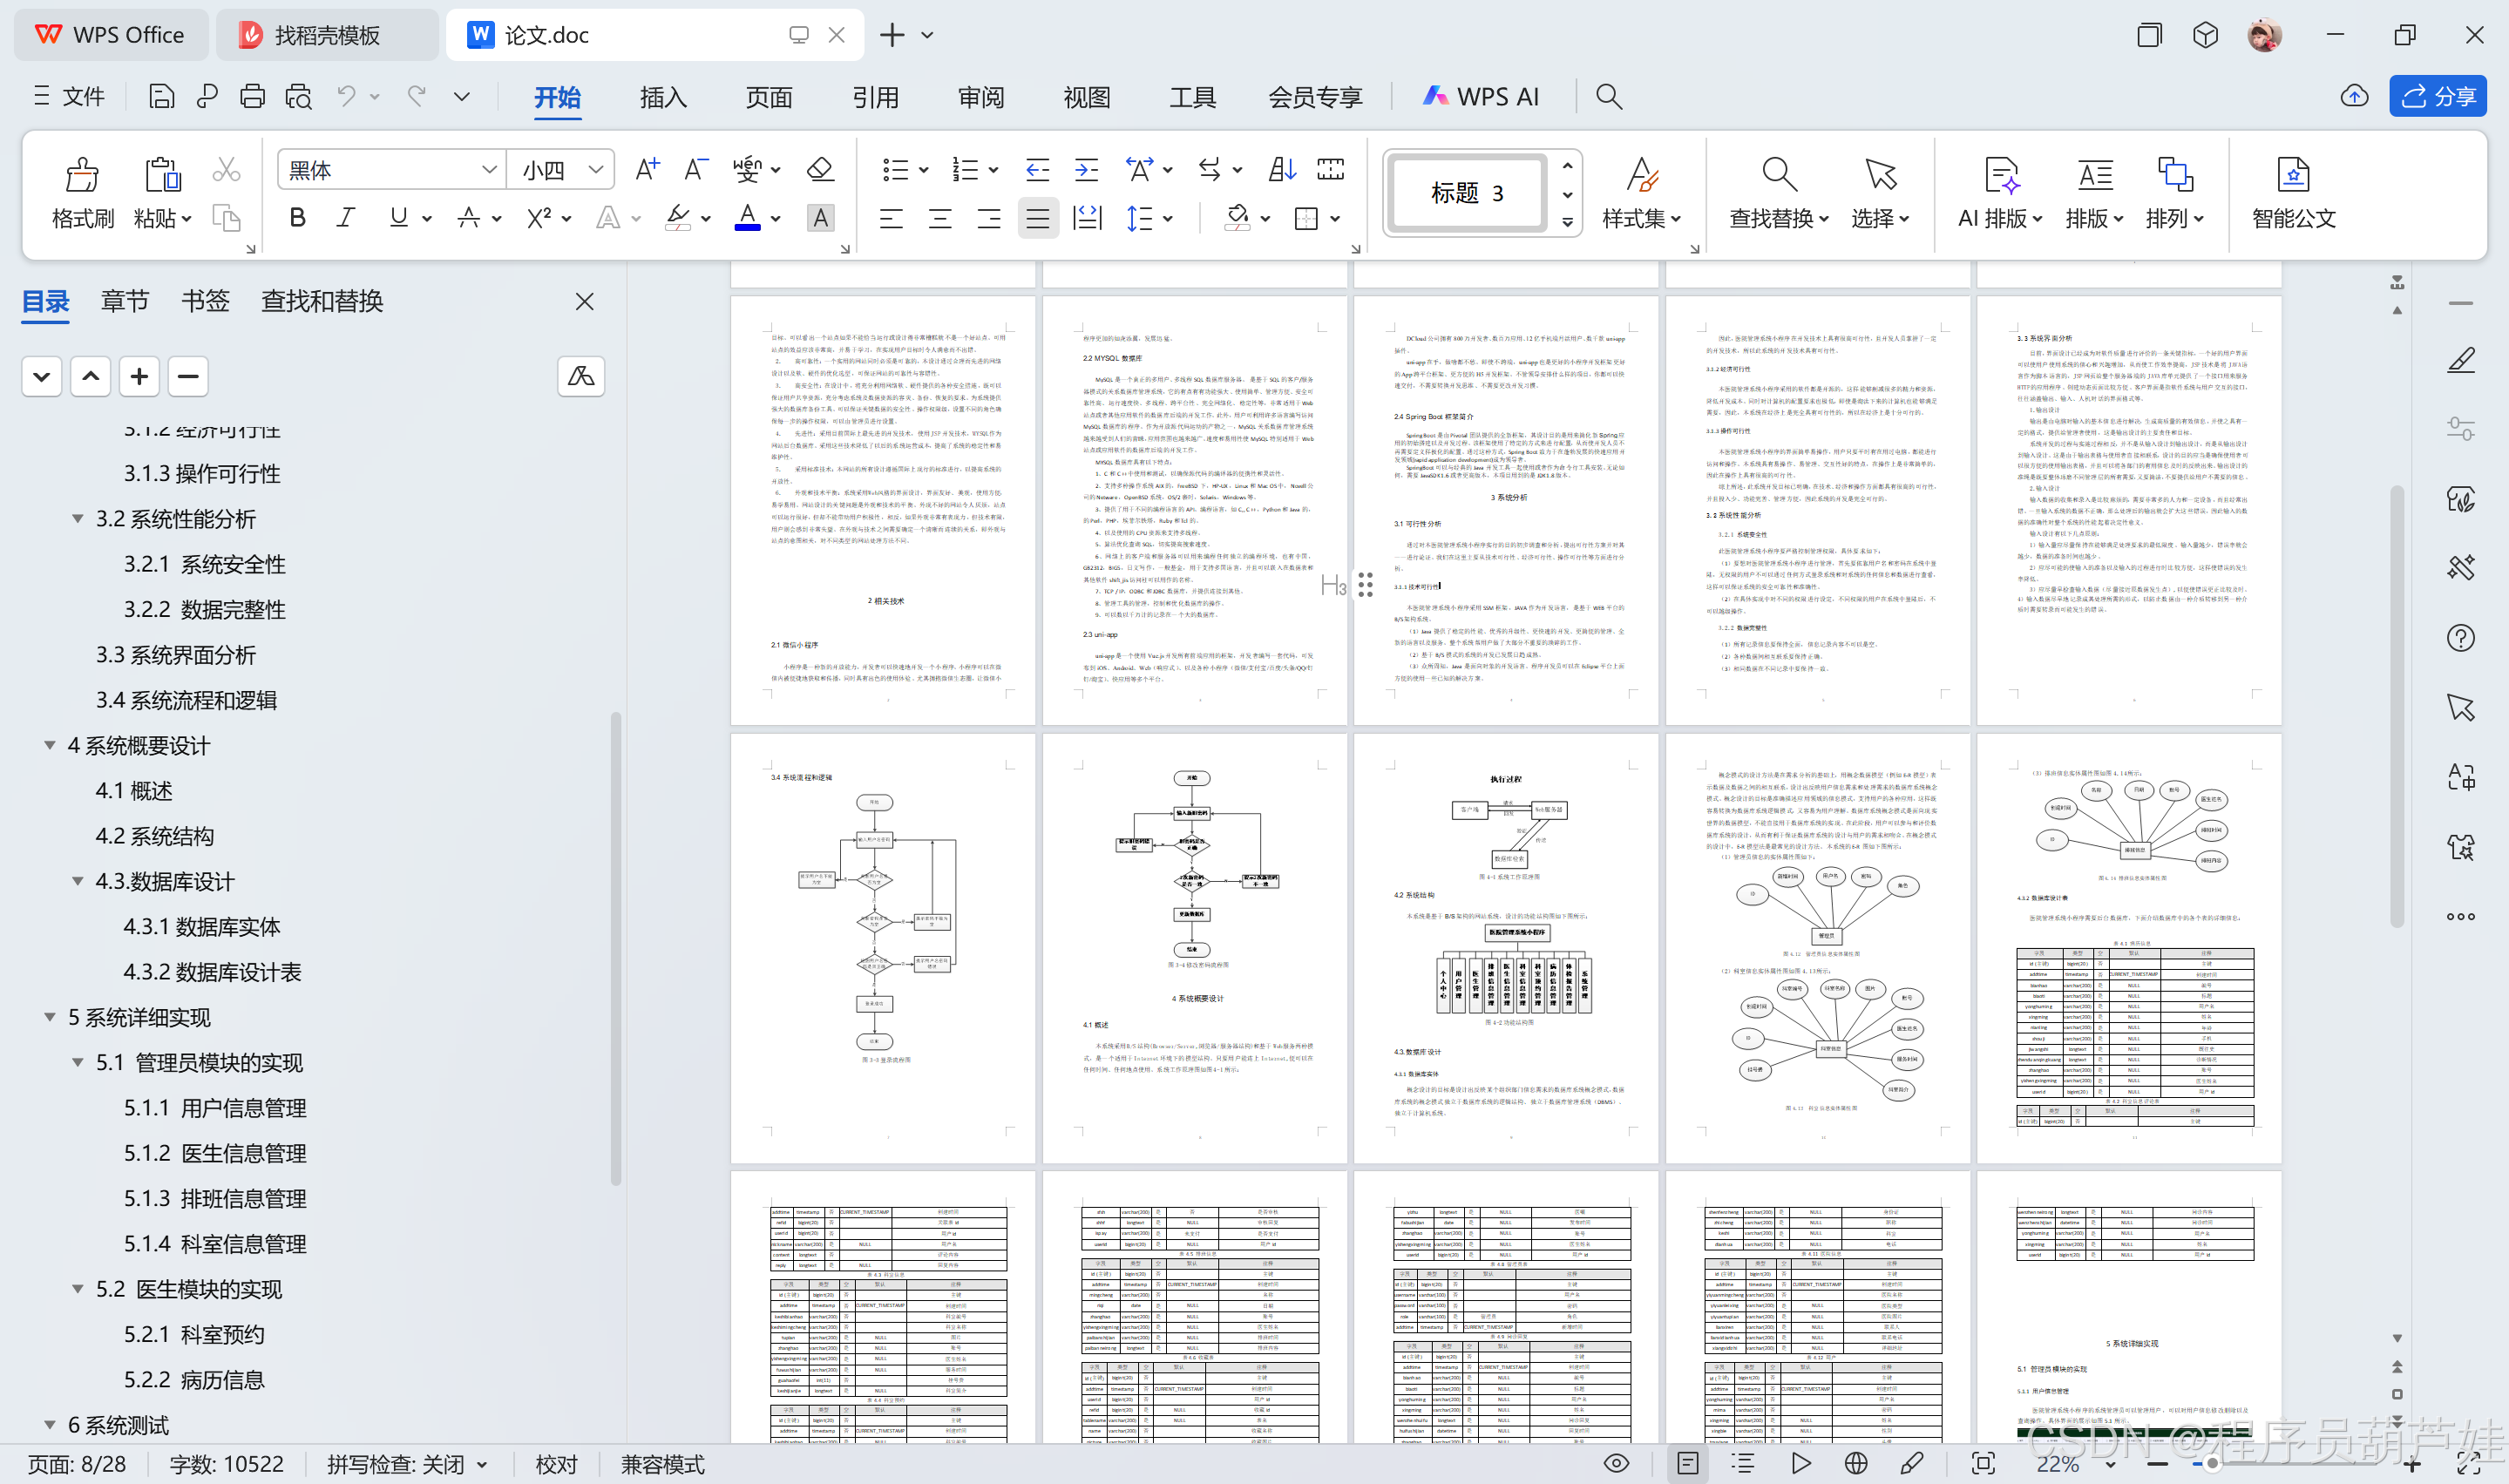Image resolution: width=2509 pixels, height=1484 pixels.
Task: Collapse the 4.3.数据库设计 tree node
Action: pyautogui.click(x=77, y=882)
